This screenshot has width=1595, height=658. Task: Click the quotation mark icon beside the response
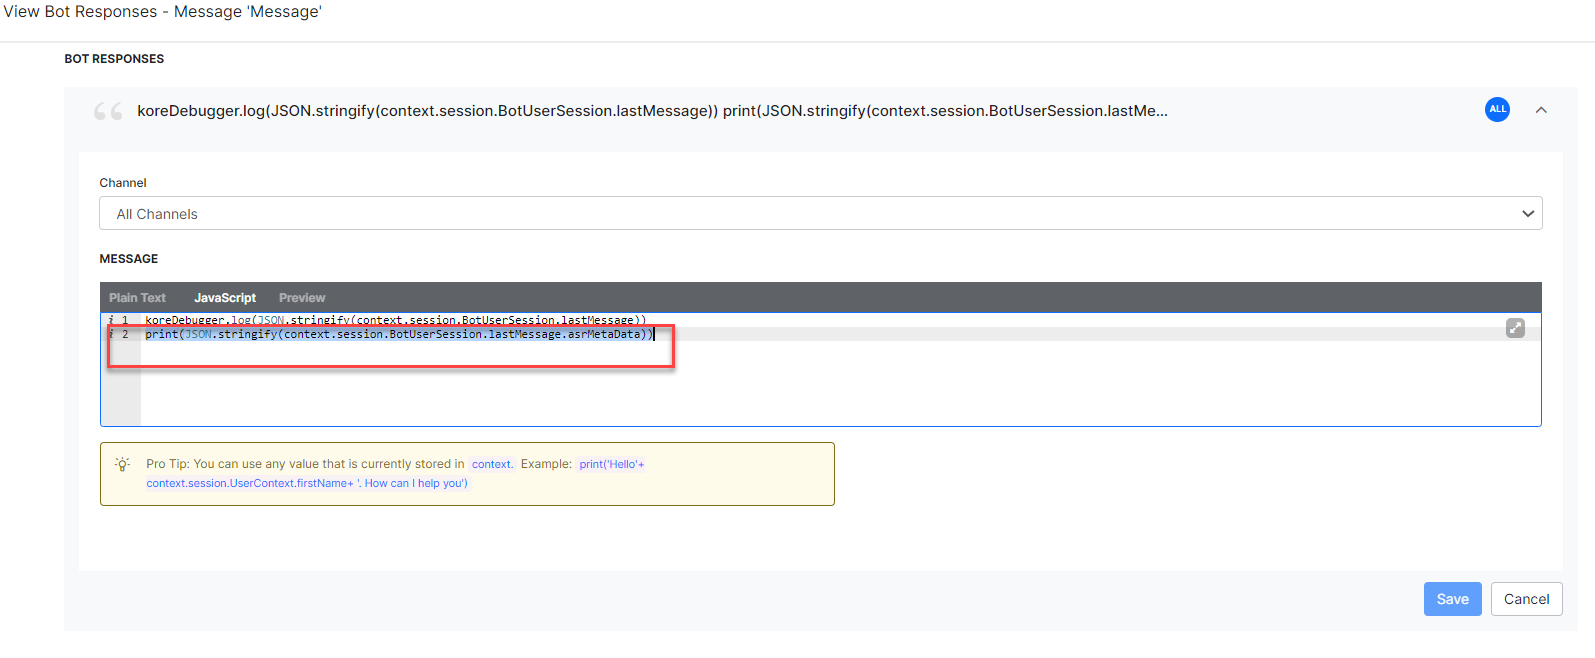coord(108,111)
